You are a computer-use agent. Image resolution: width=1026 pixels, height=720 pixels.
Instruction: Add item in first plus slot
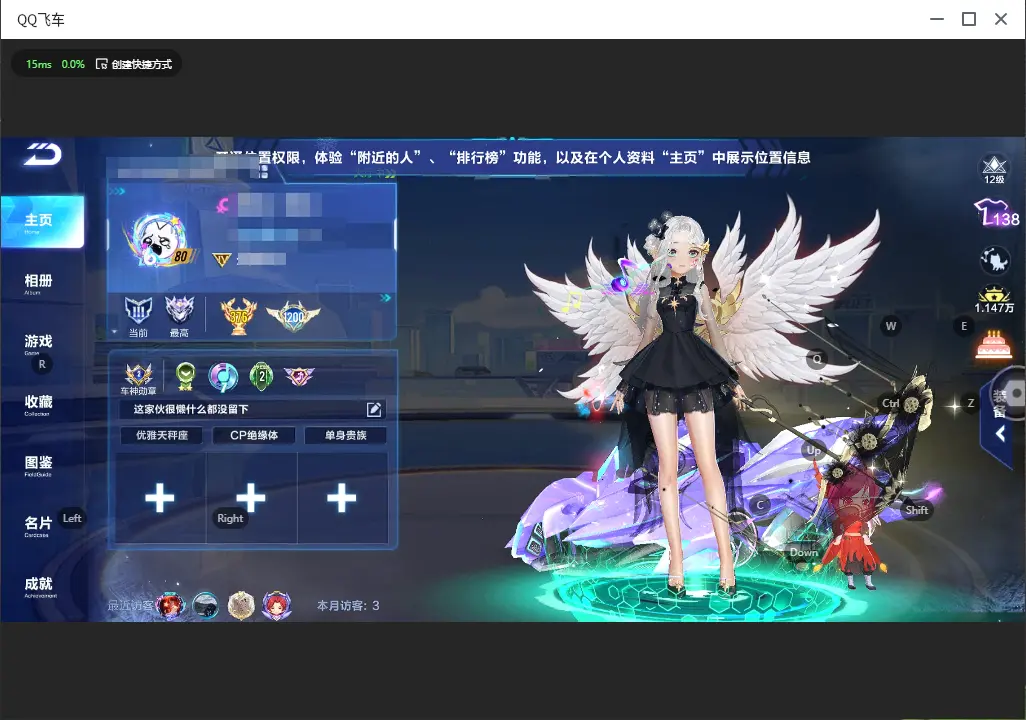coord(160,499)
